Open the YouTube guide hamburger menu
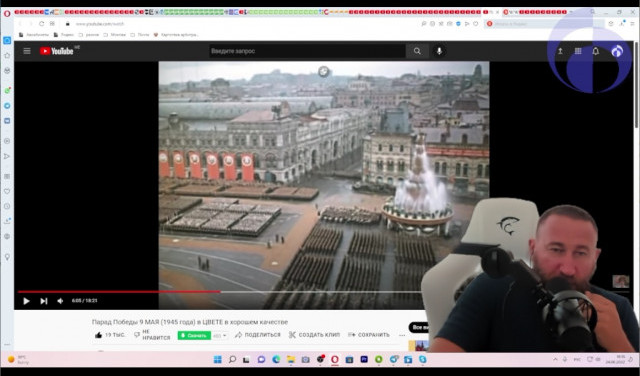The image size is (640, 376). 27,51
